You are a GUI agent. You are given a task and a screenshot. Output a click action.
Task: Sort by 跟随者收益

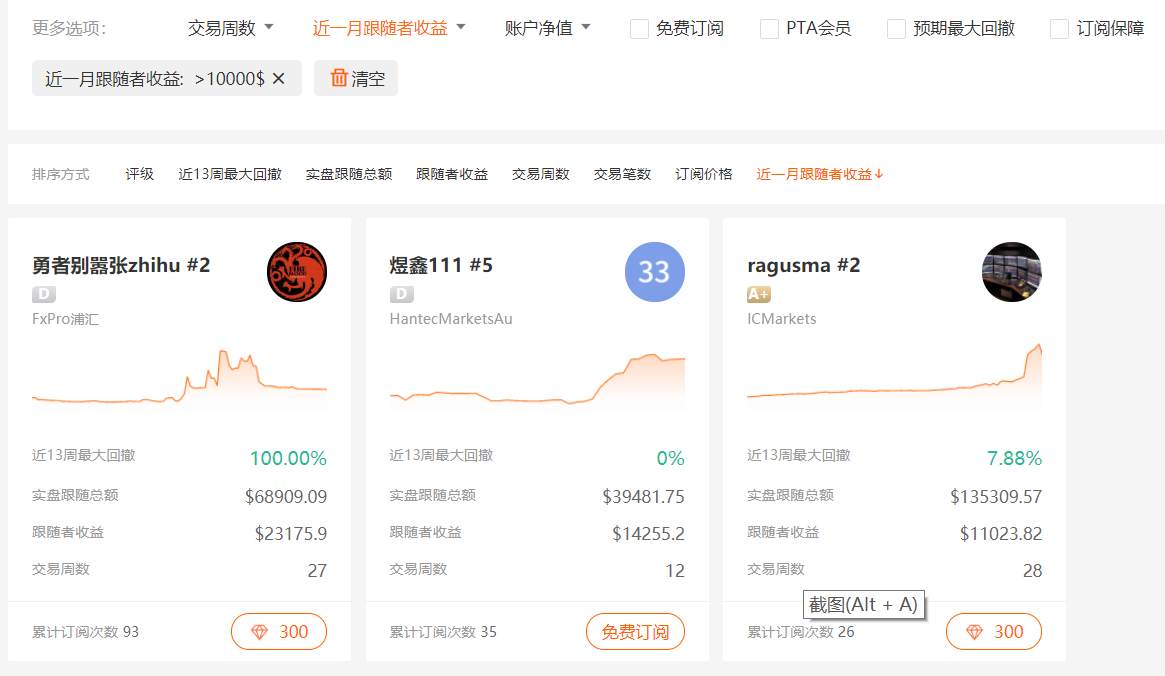tap(452, 174)
